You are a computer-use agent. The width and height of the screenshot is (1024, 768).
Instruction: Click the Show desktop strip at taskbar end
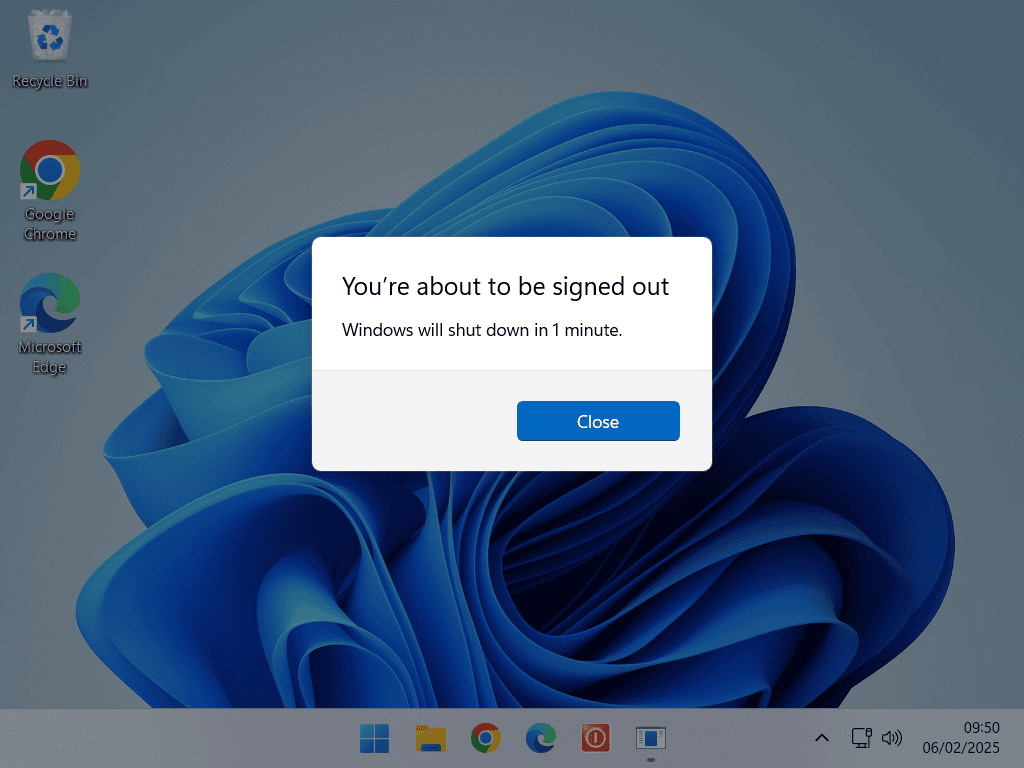coord(1019,739)
